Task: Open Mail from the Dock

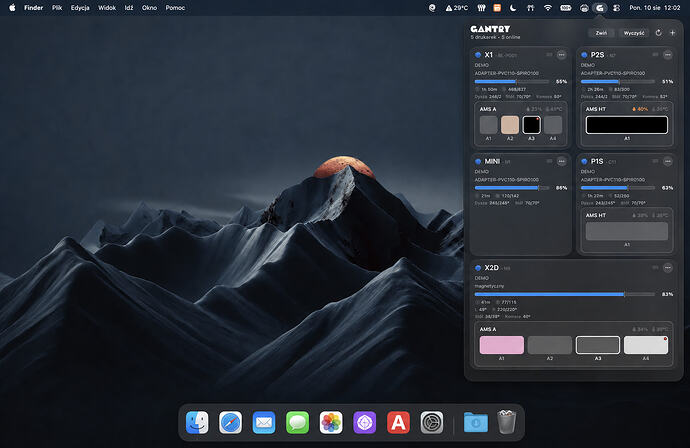Action: click(x=264, y=422)
